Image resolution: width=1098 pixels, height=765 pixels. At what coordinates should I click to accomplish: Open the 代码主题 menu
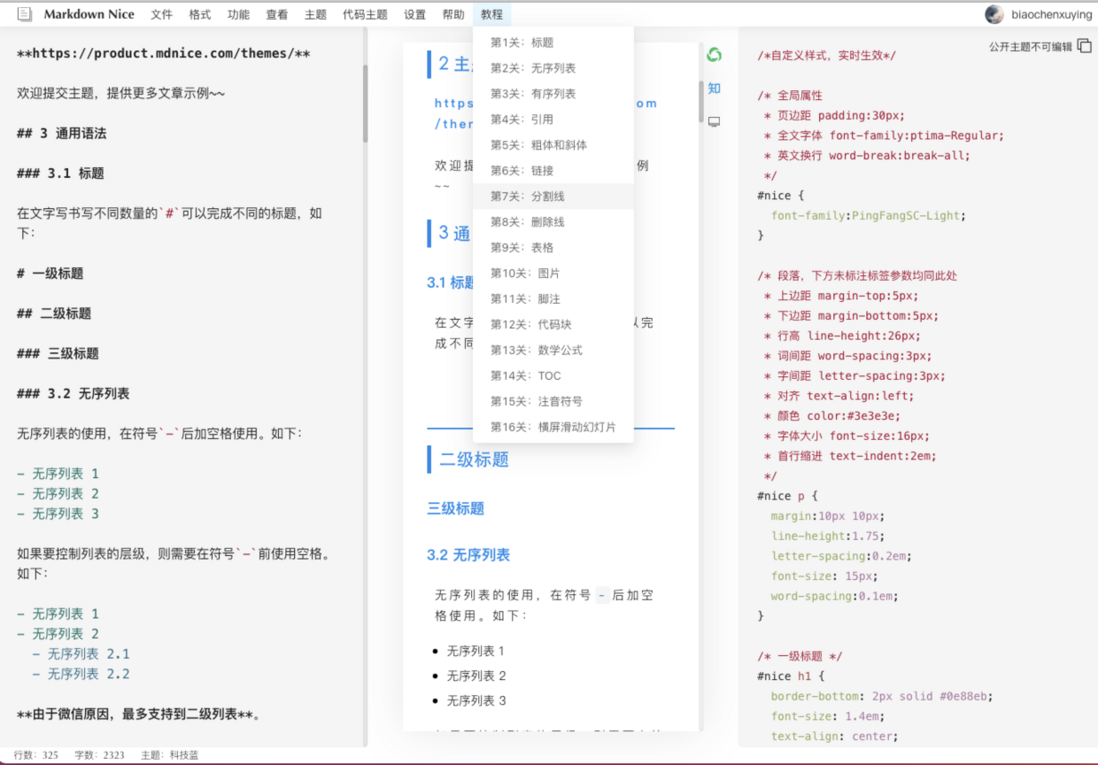(365, 15)
